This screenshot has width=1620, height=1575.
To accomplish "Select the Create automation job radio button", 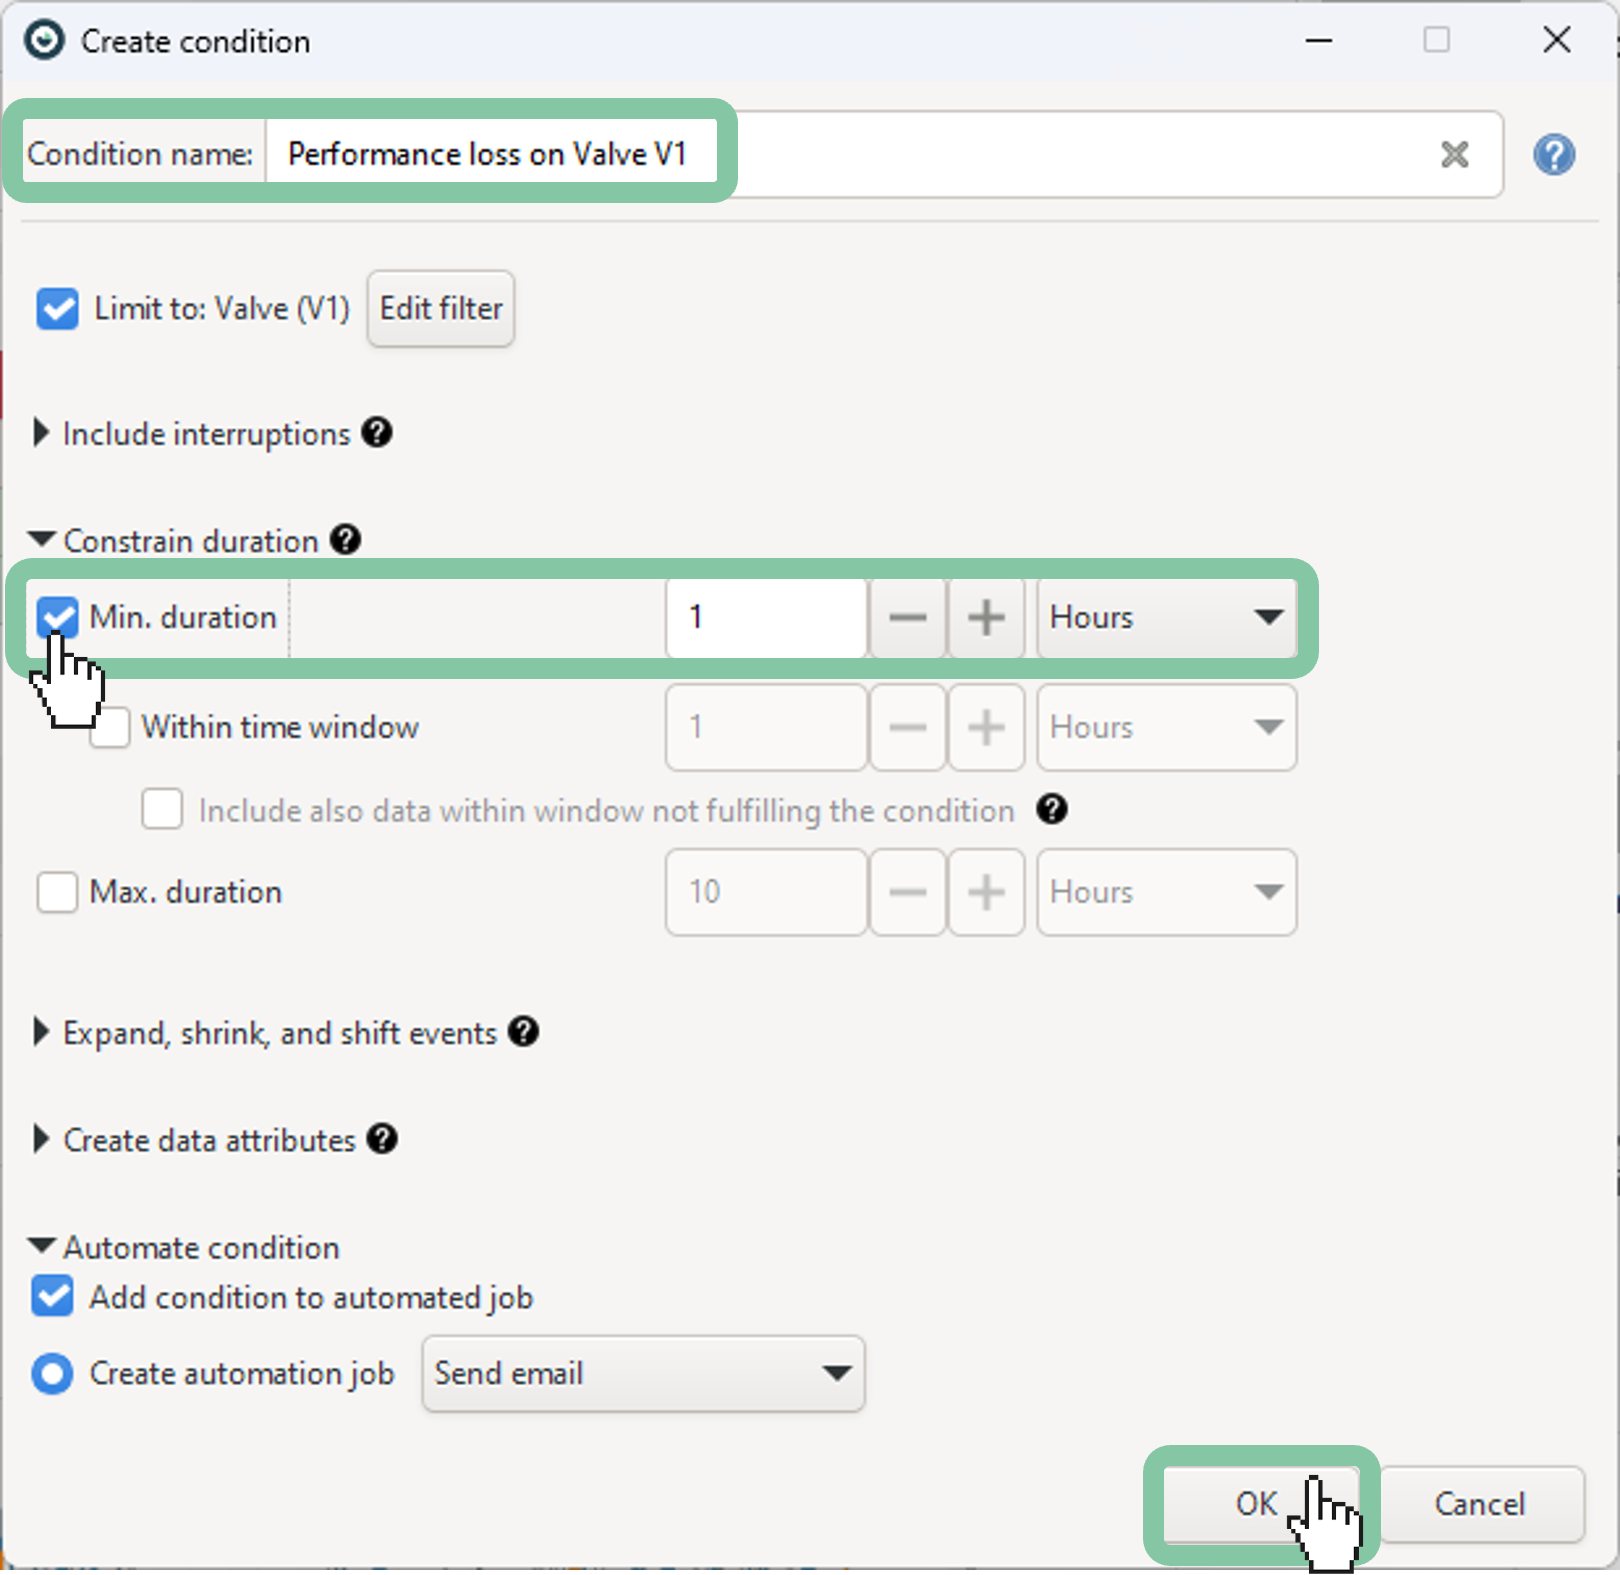I will tap(52, 1374).
